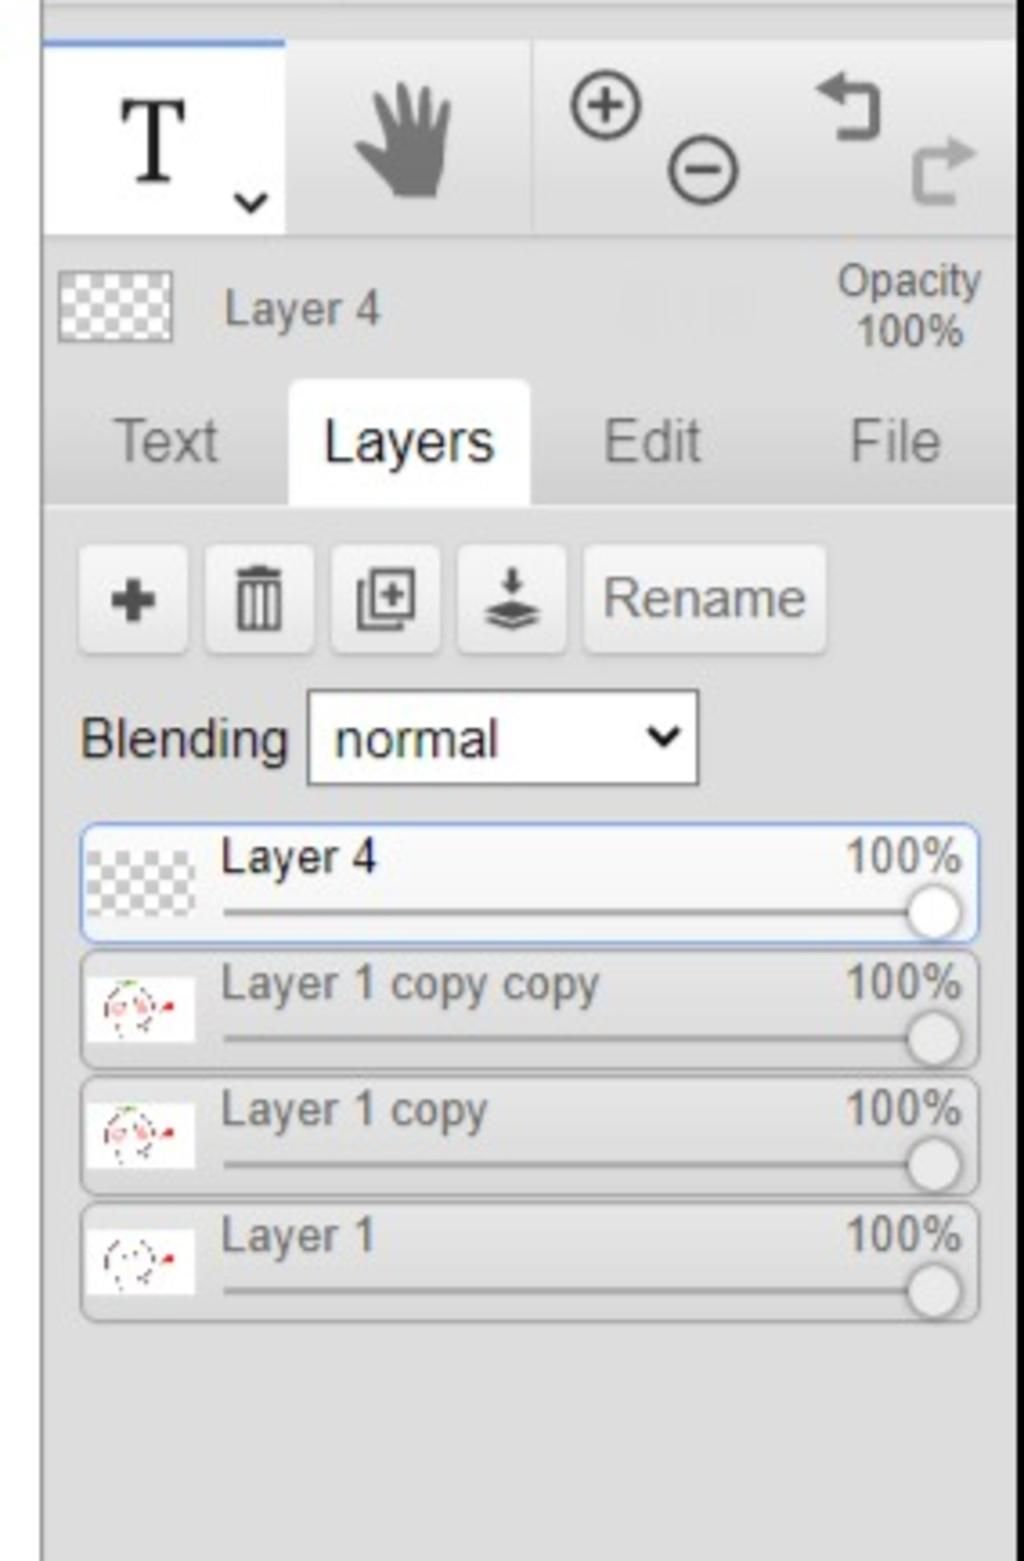Open Text tool options chevron
This screenshot has height=1561, width=1024.
coord(250,203)
